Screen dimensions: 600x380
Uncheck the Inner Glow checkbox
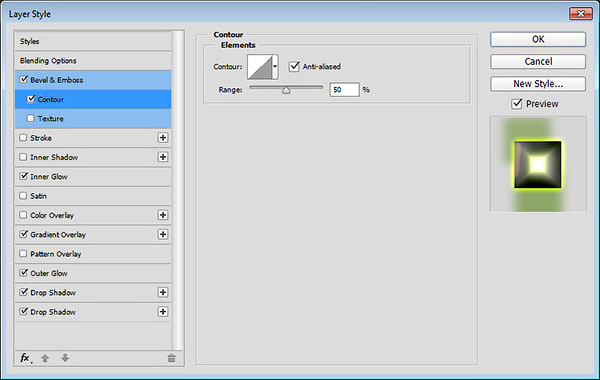23,176
